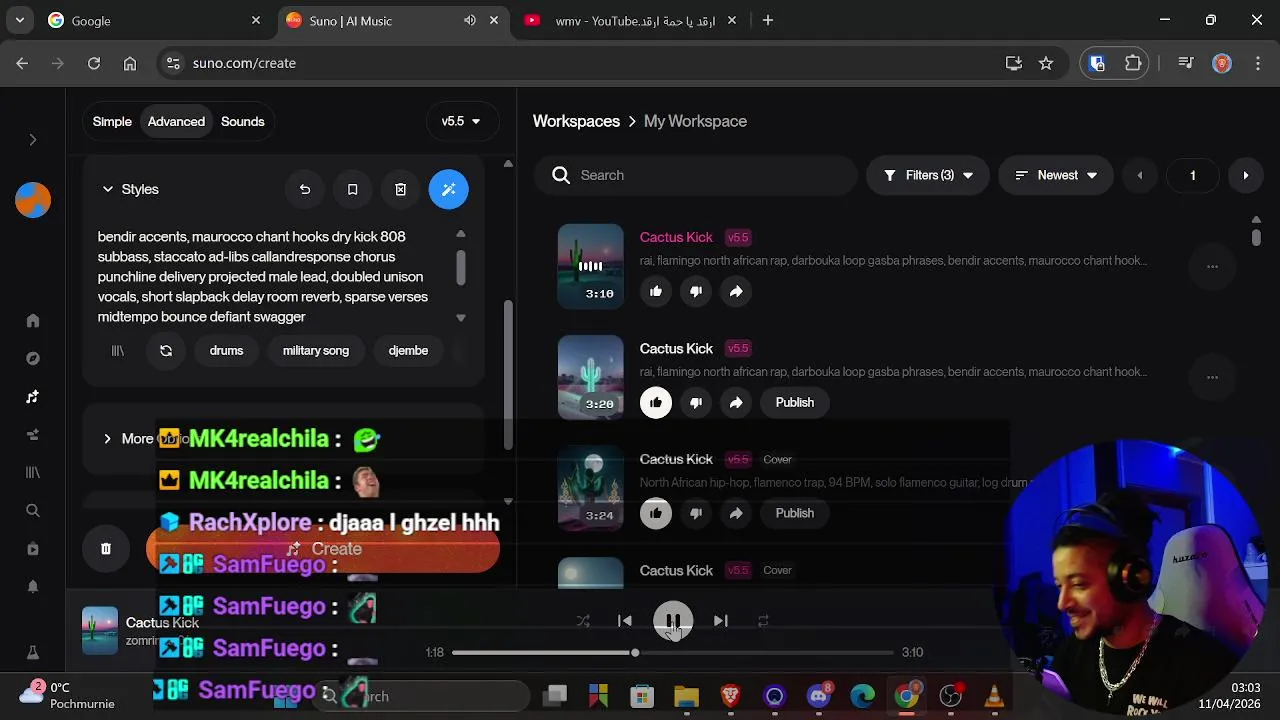Dislike the first Cactus Kick 3:10 song
Viewport: 1280px width, 720px height.
(696, 291)
